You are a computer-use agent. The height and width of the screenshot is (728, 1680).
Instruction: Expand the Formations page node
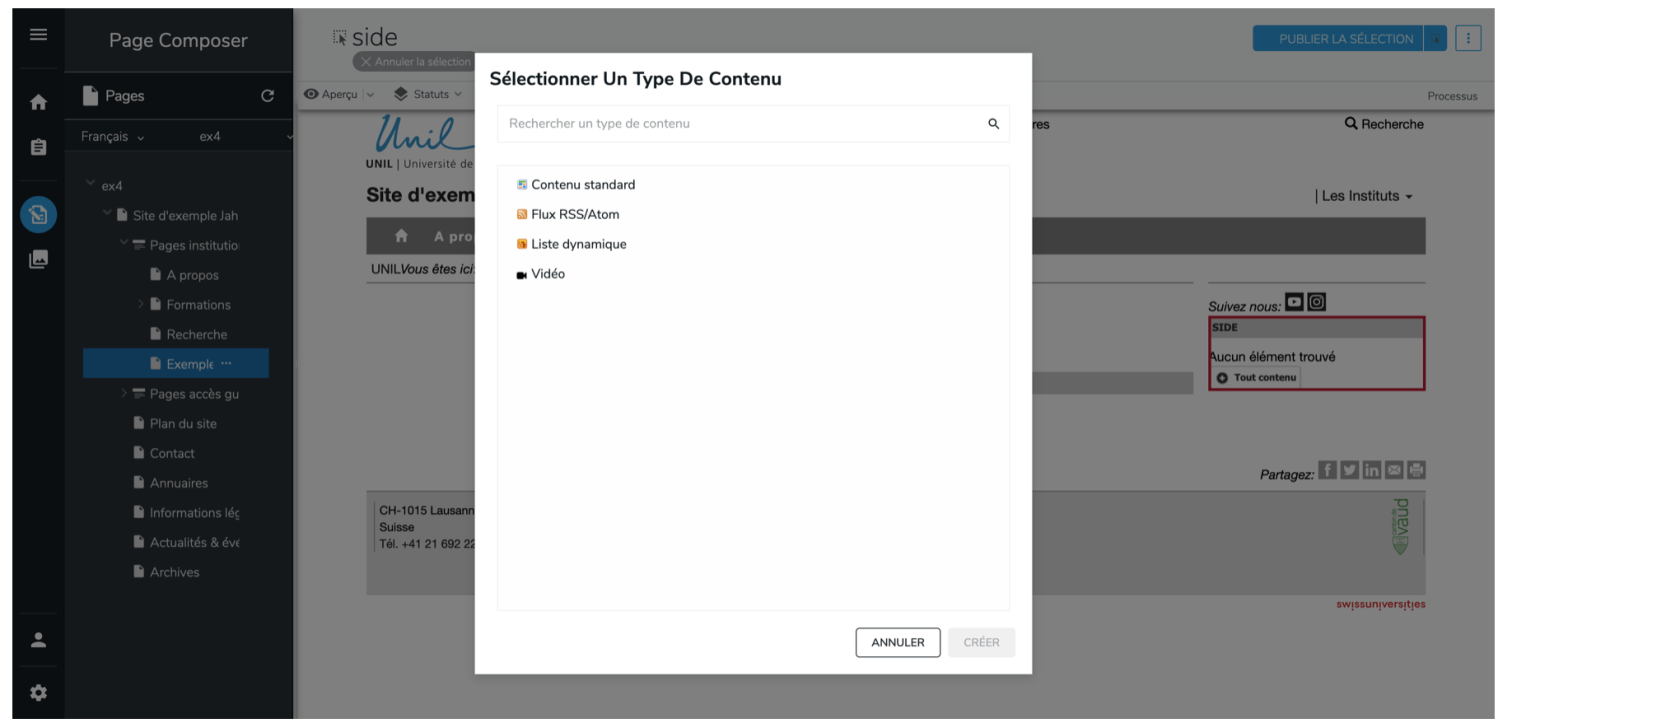pos(141,304)
